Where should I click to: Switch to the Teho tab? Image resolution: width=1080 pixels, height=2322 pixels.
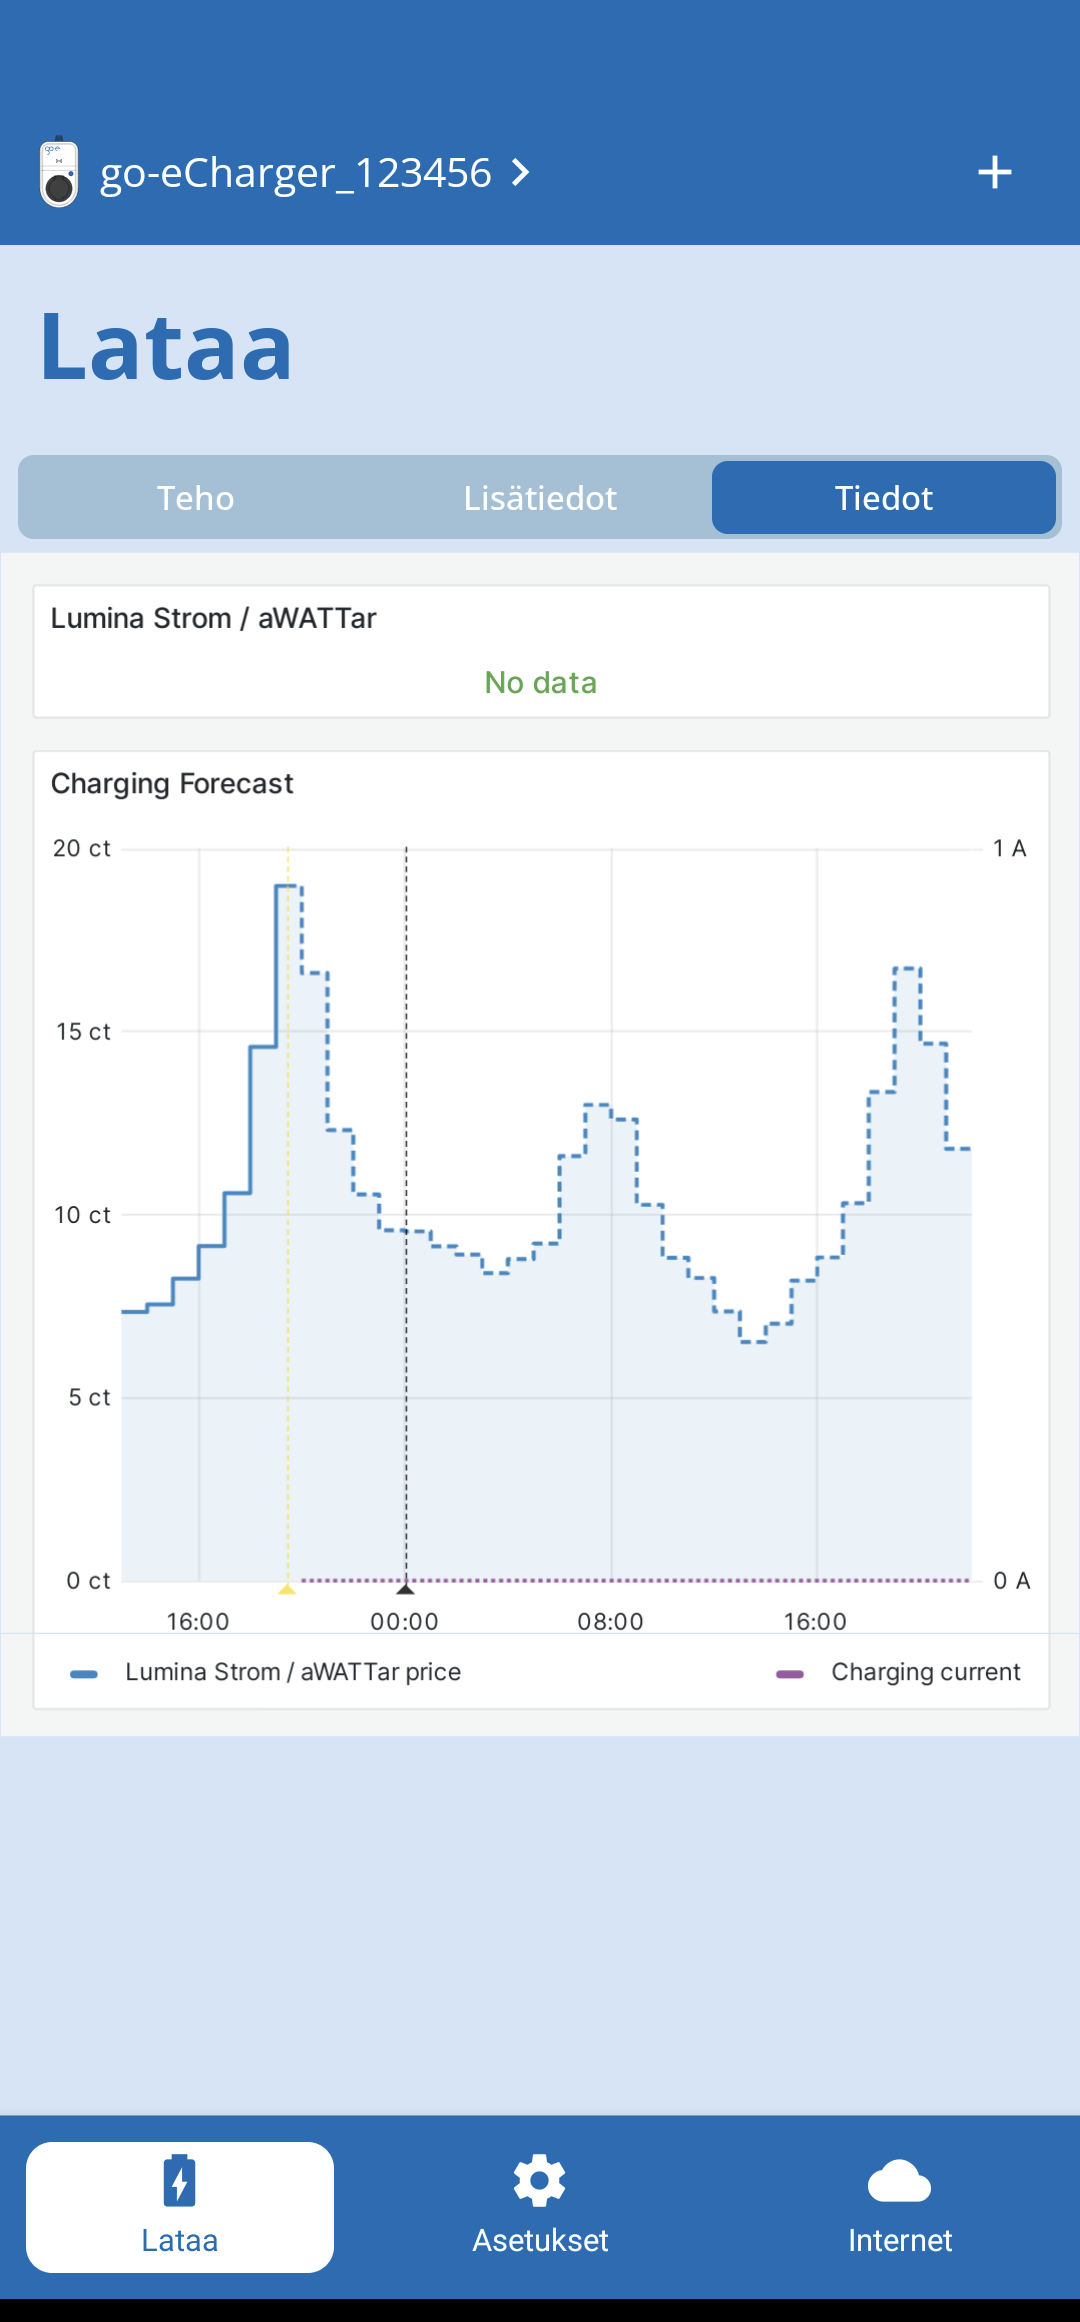coord(195,498)
